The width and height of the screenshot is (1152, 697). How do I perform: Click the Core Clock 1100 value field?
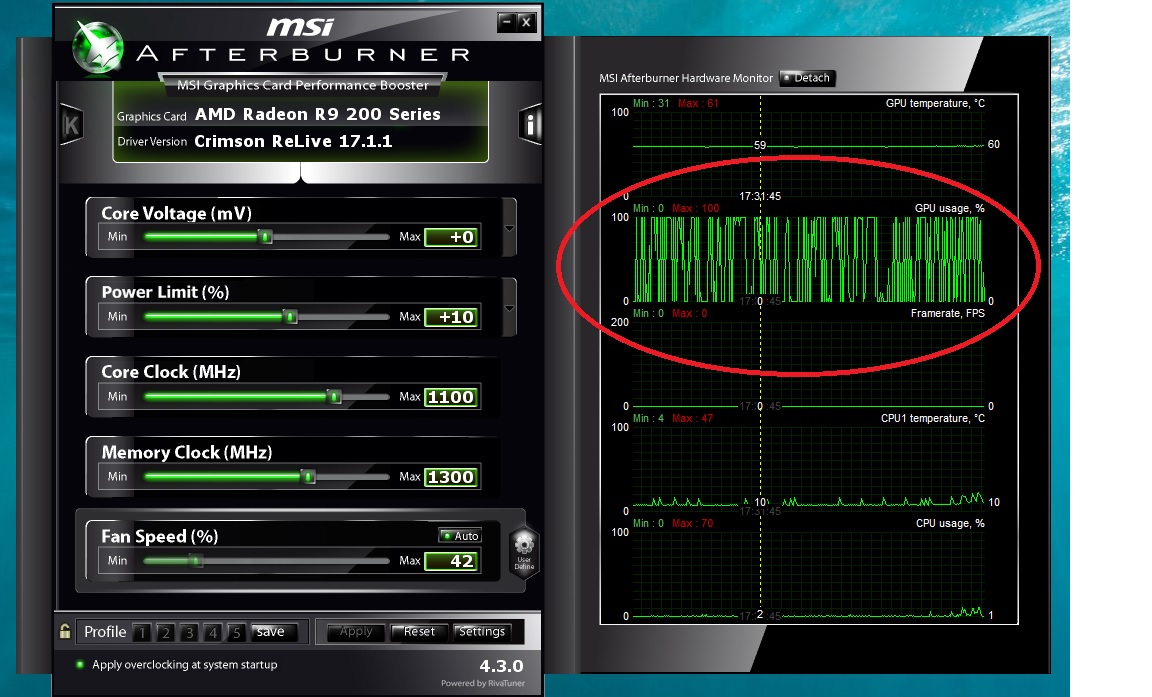coord(452,397)
